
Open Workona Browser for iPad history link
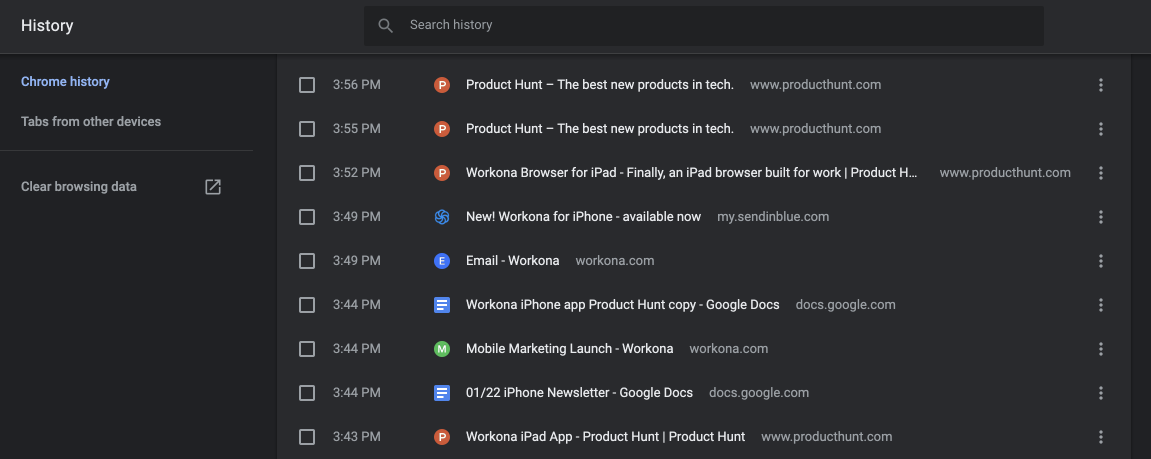pos(692,173)
